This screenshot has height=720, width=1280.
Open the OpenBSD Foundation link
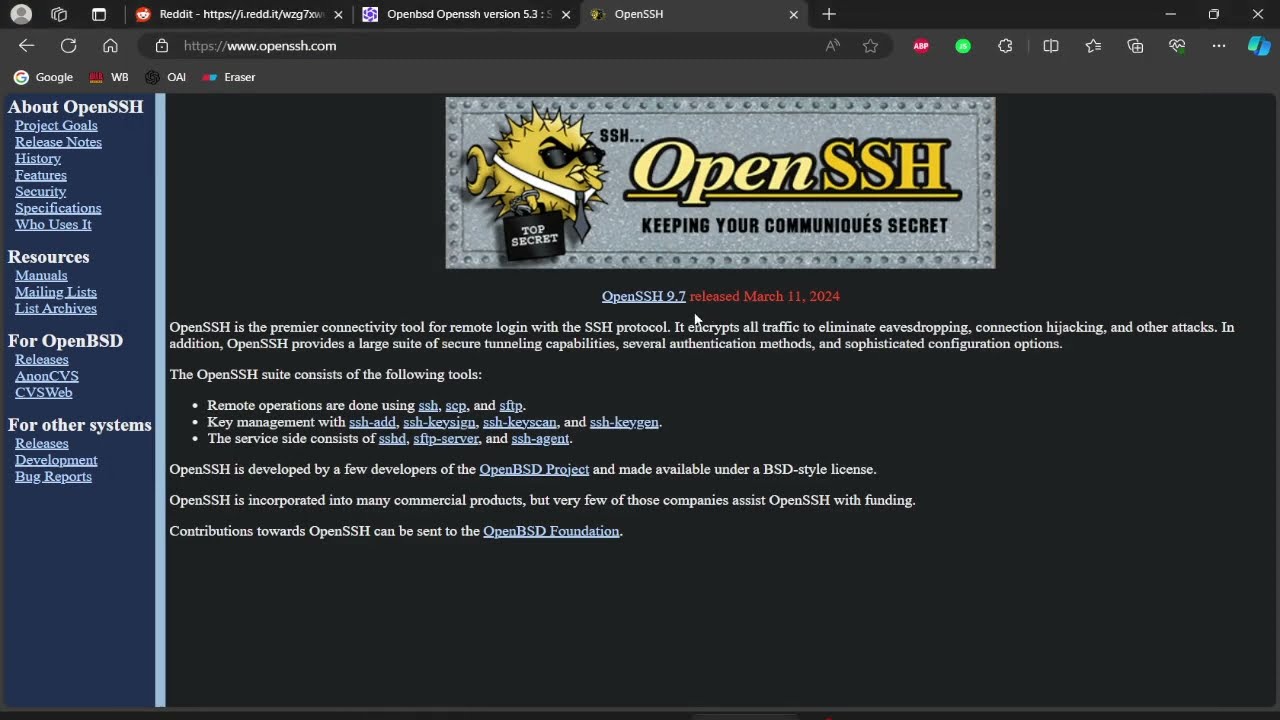(x=551, y=531)
